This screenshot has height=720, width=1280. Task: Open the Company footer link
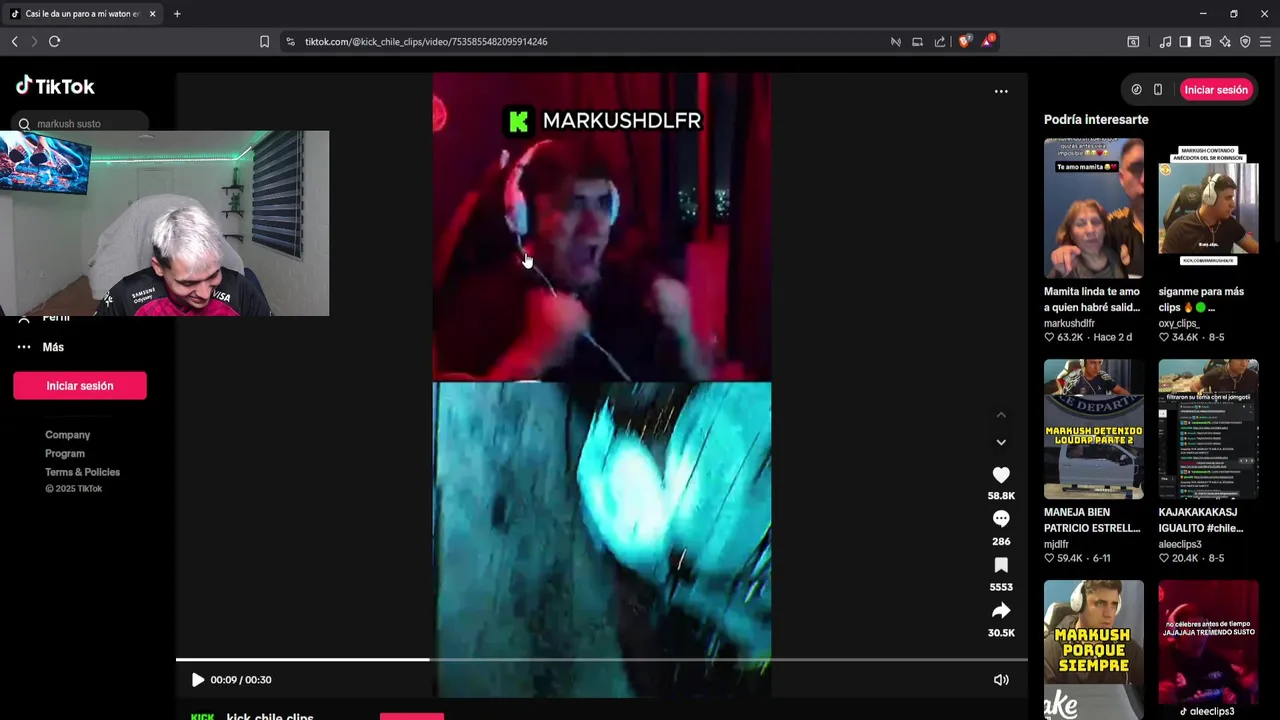click(x=67, y=435)
